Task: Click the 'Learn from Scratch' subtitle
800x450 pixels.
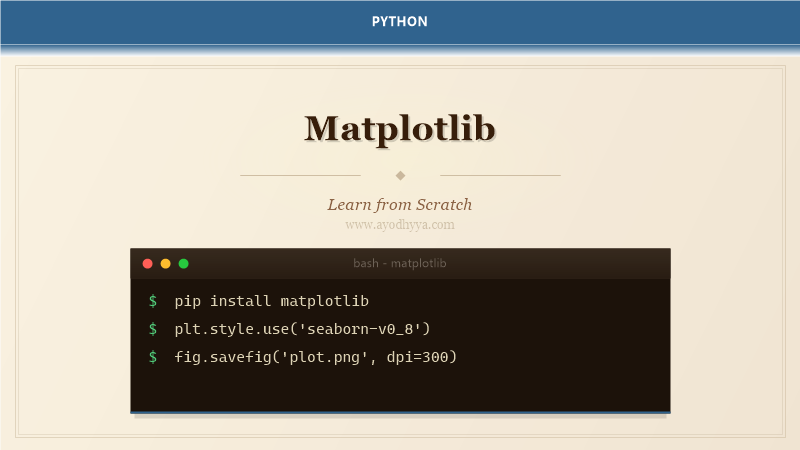Action: tap(400, 205)
